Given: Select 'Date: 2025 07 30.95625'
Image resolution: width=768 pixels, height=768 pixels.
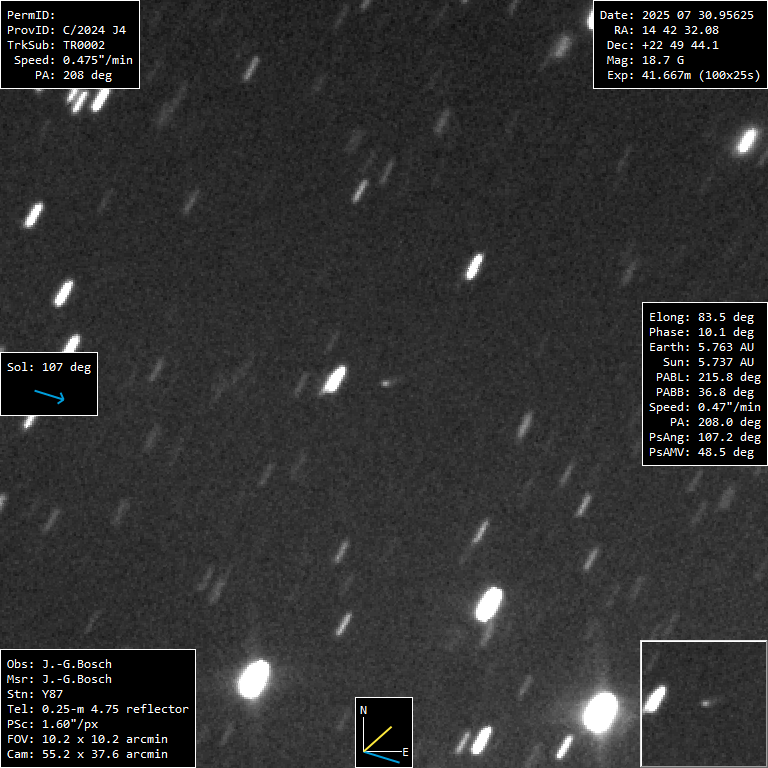Looking at the screenshot, I should tap(676, 15).
